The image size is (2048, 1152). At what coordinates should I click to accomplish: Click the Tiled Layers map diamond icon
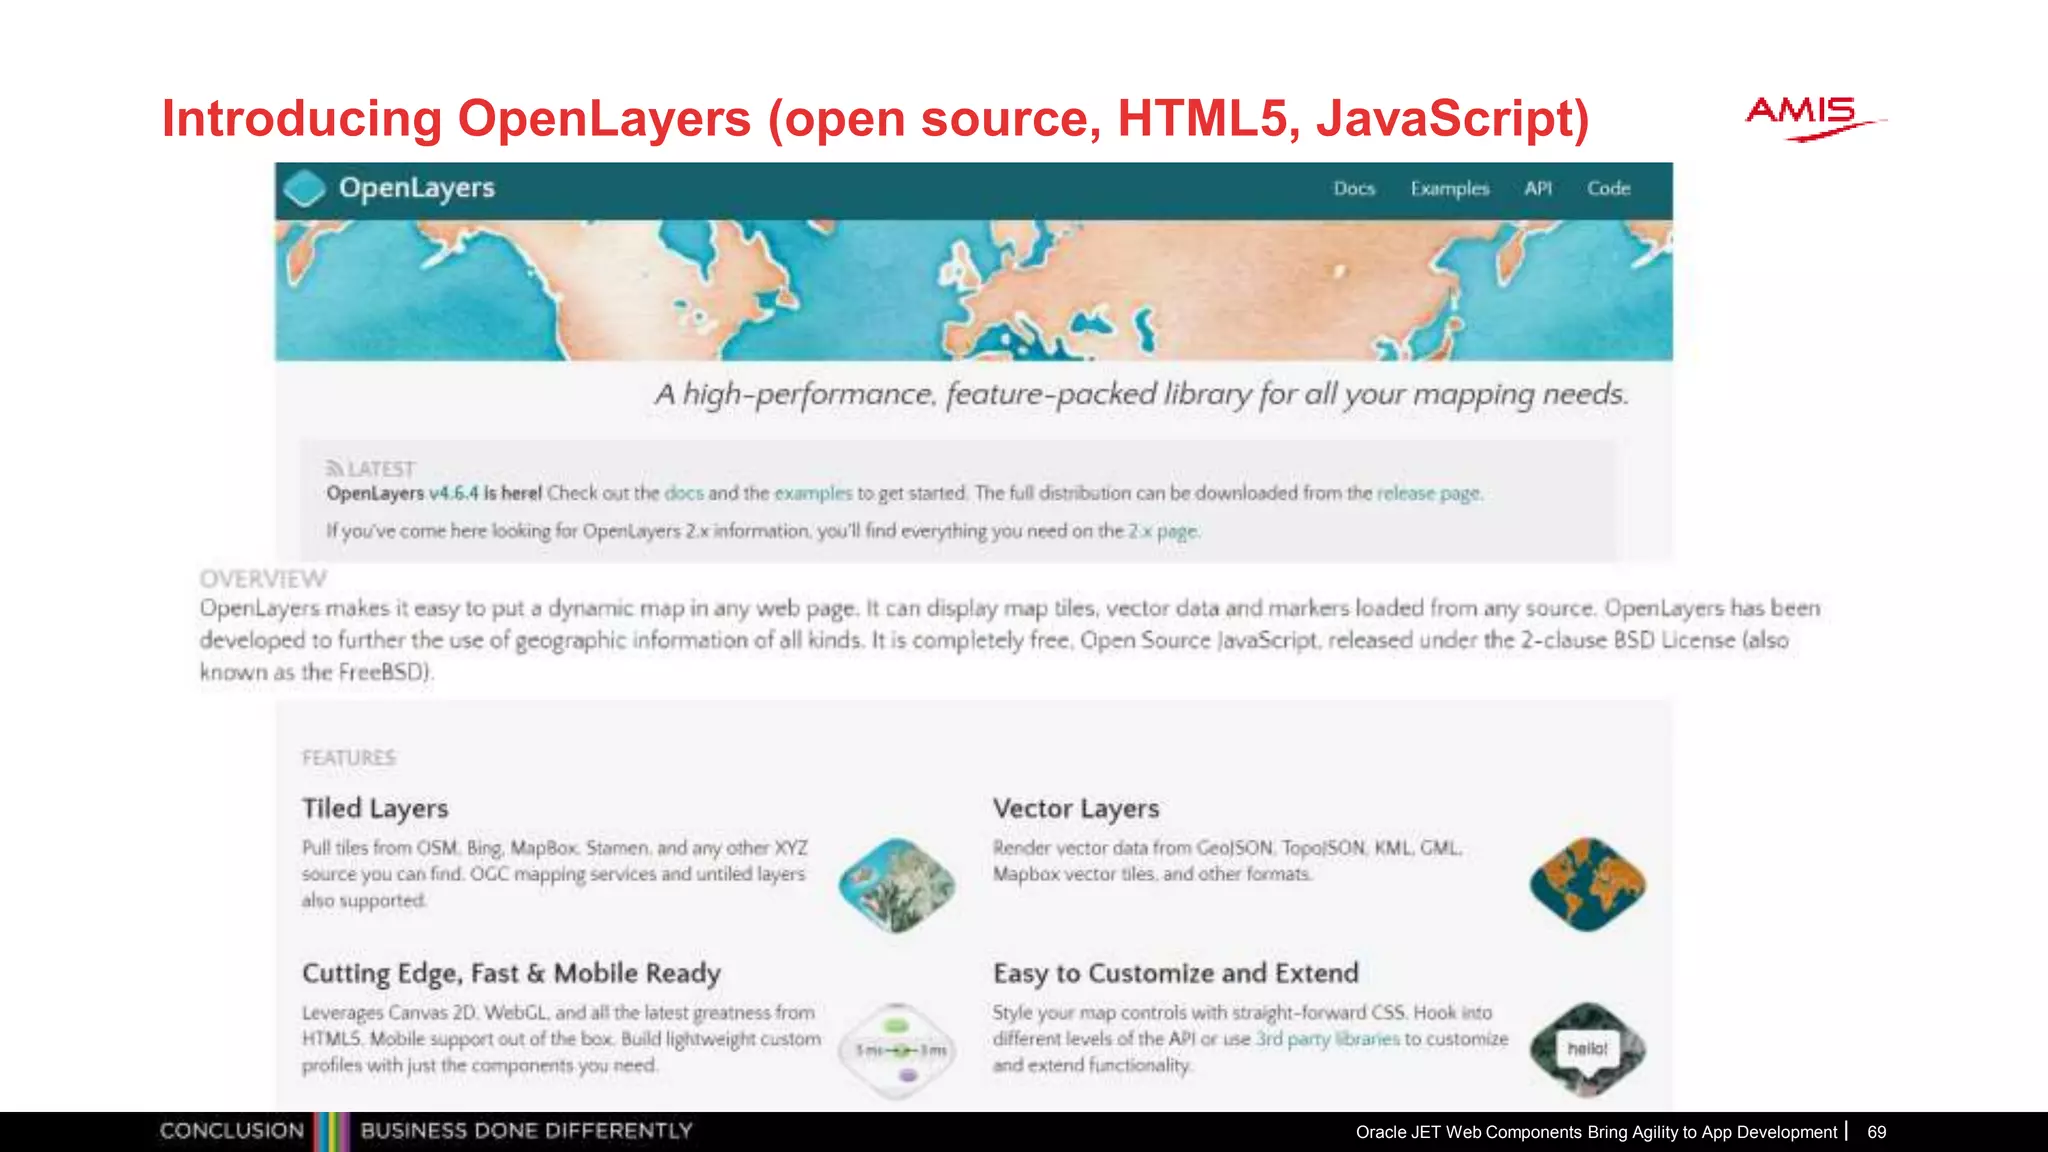tap(897, 885)
